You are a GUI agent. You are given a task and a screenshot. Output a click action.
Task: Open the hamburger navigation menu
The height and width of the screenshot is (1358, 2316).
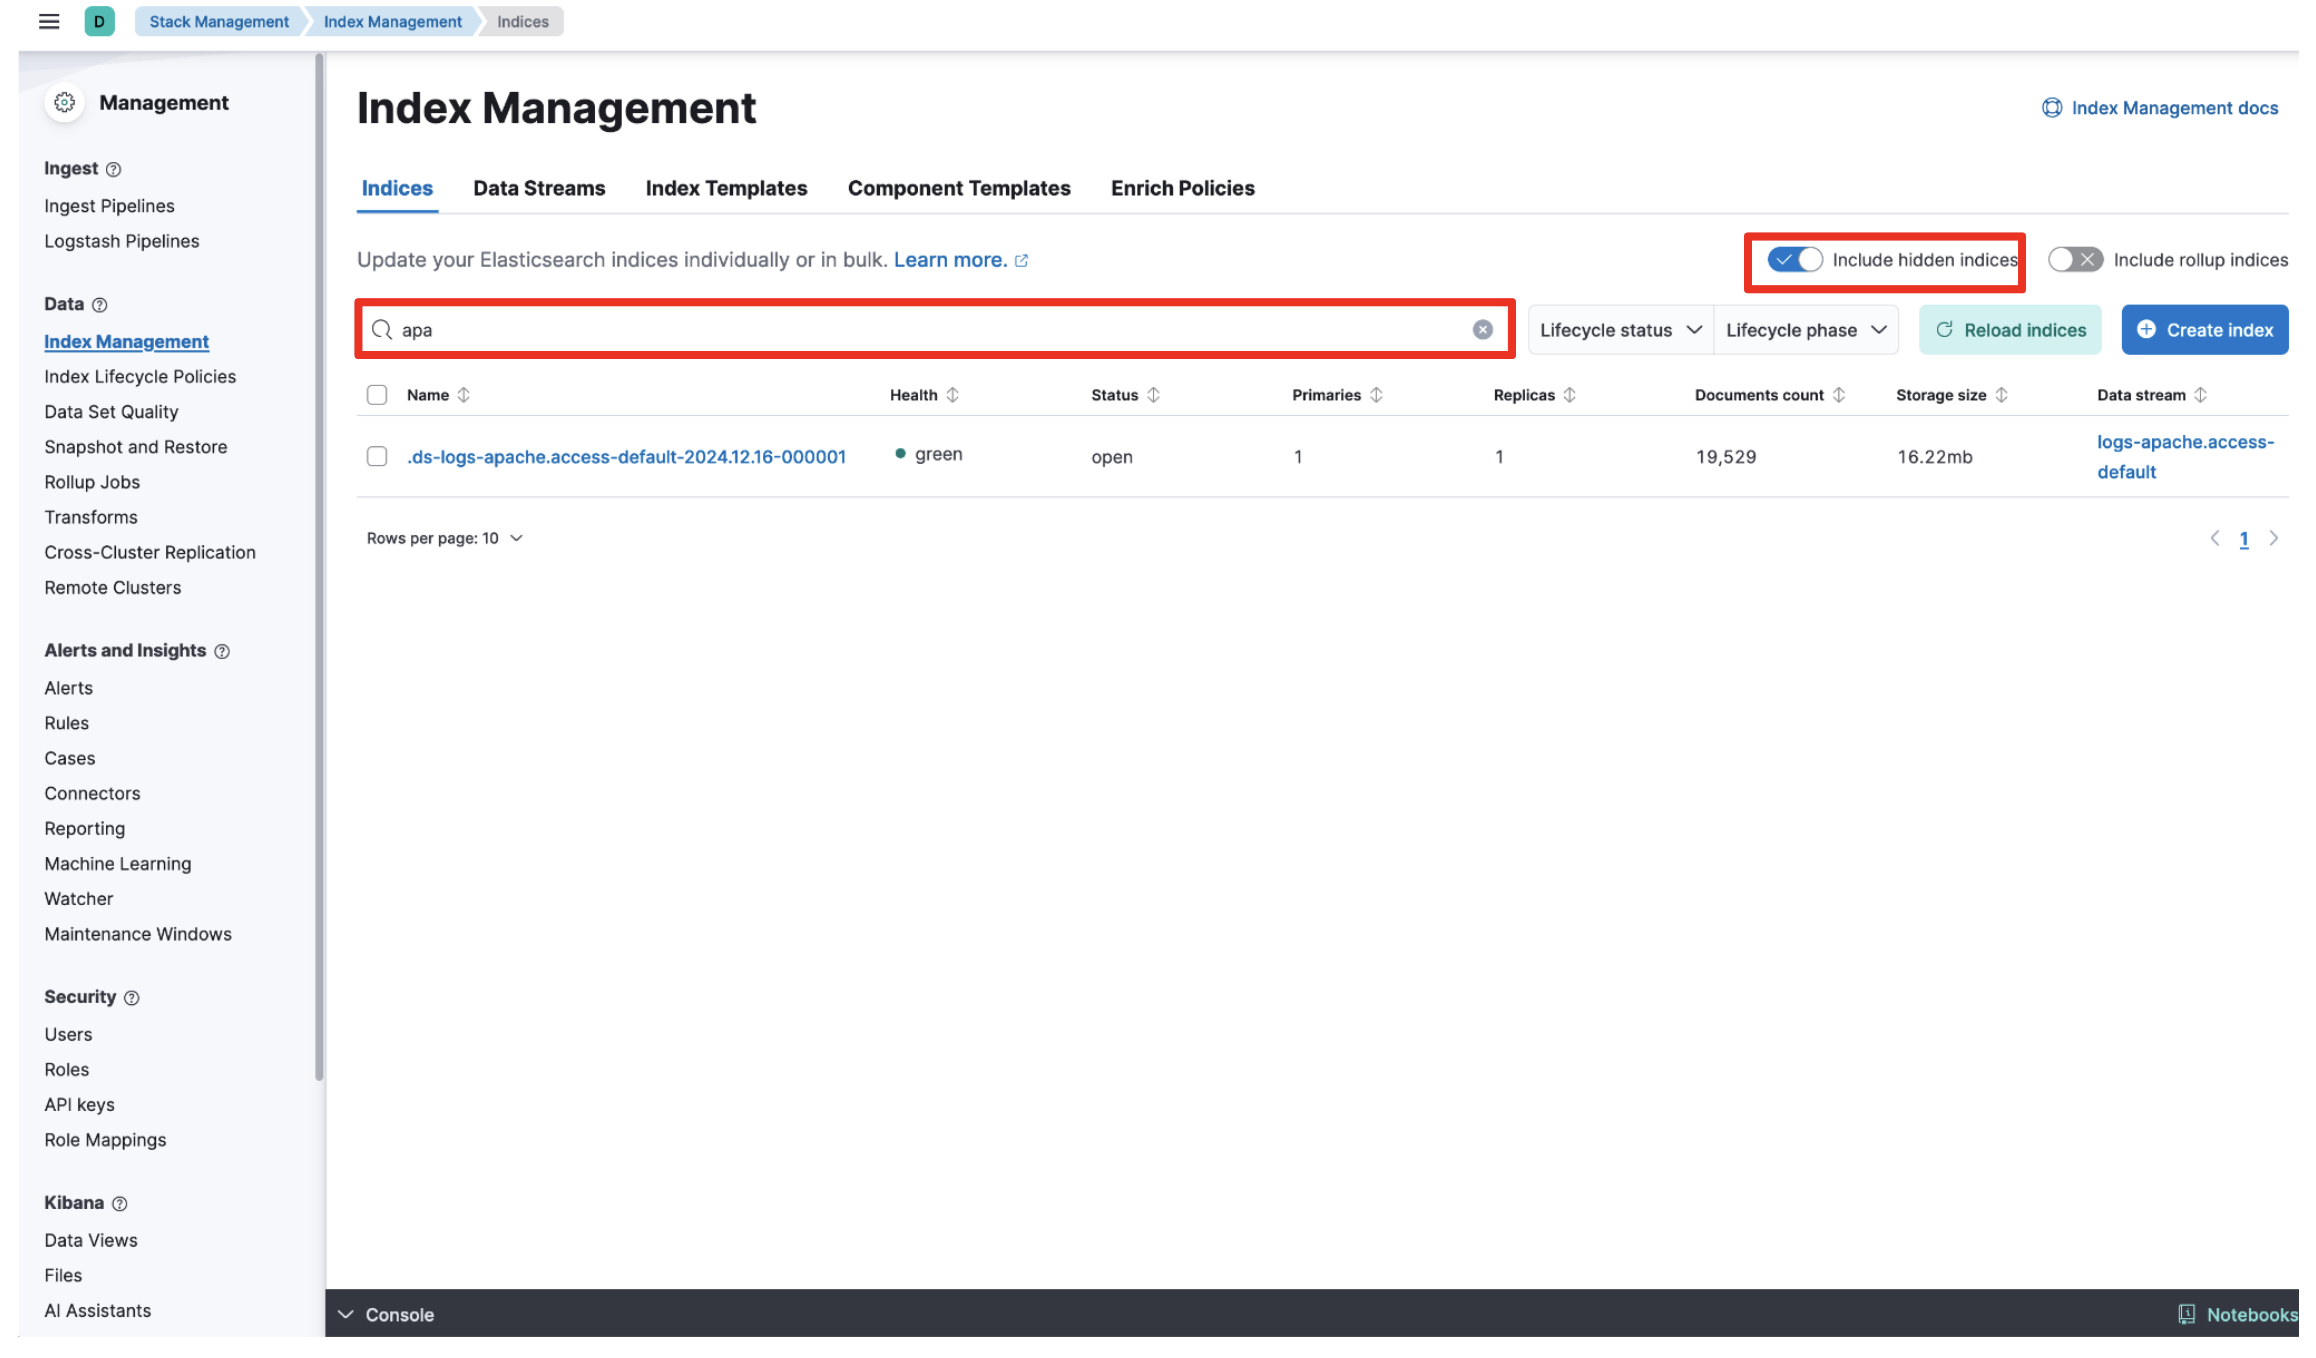49,21
